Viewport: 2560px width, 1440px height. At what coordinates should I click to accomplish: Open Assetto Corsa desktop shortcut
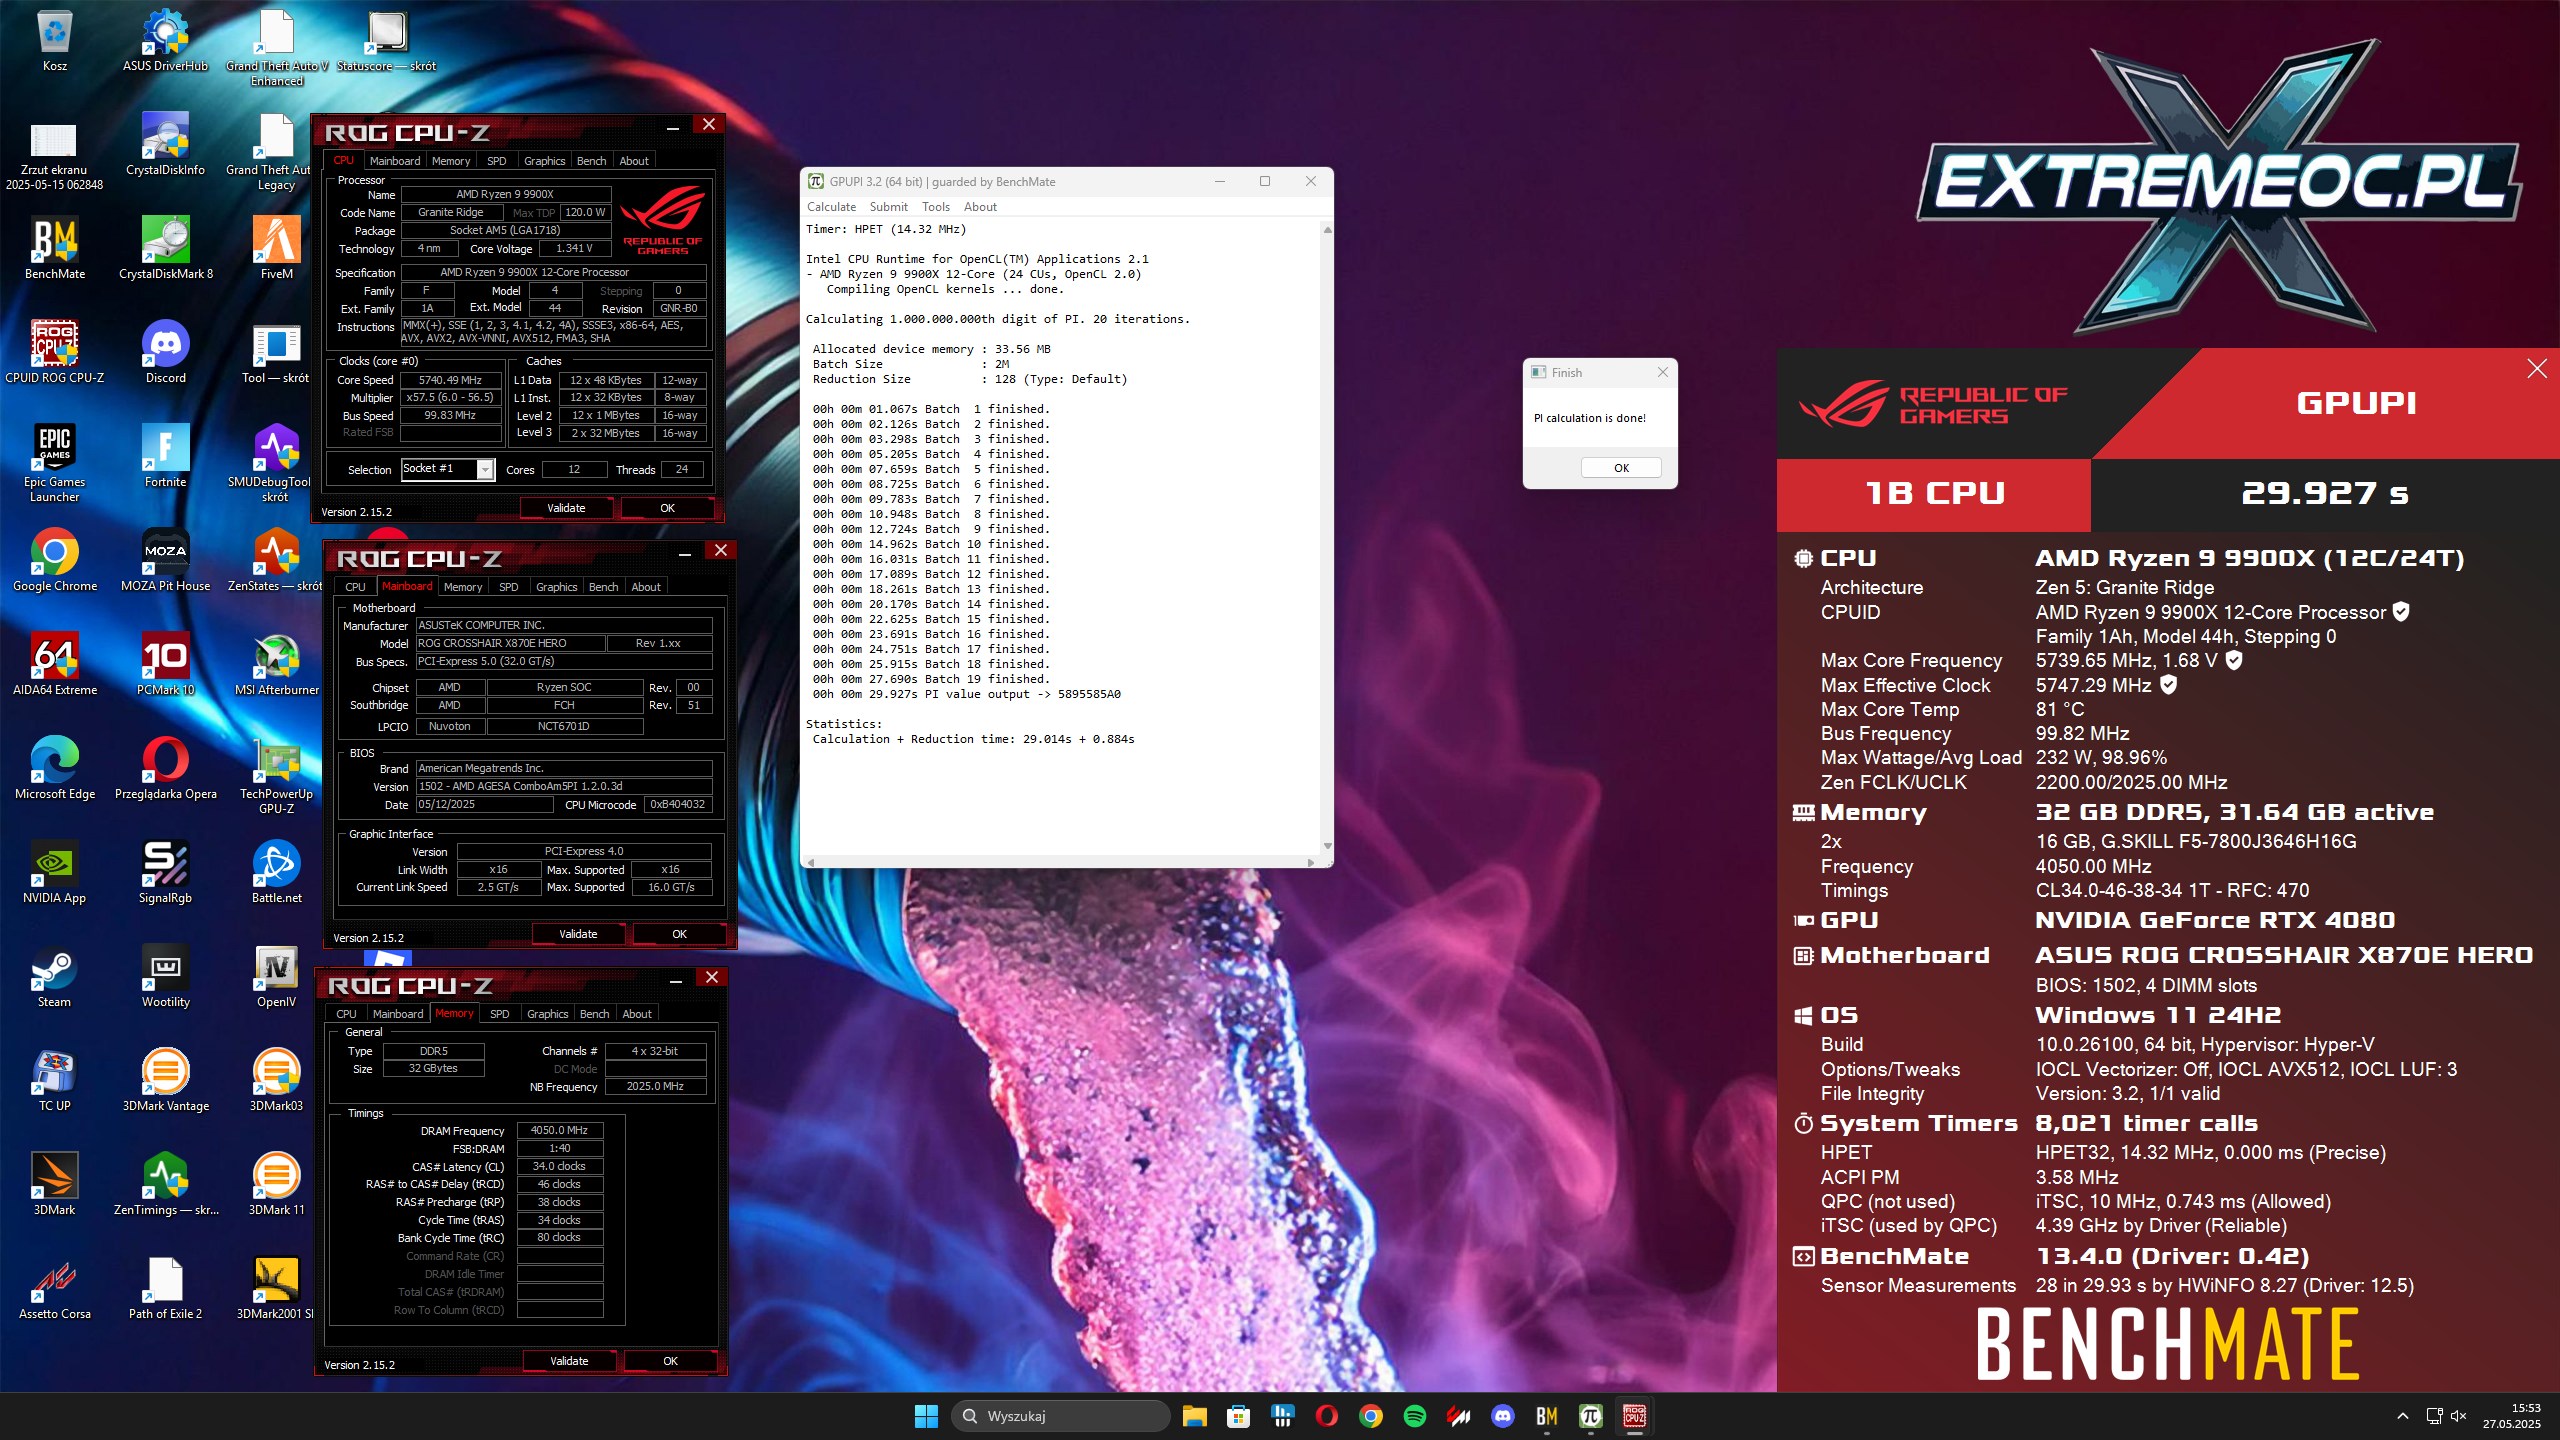(x=55, y=1289)
